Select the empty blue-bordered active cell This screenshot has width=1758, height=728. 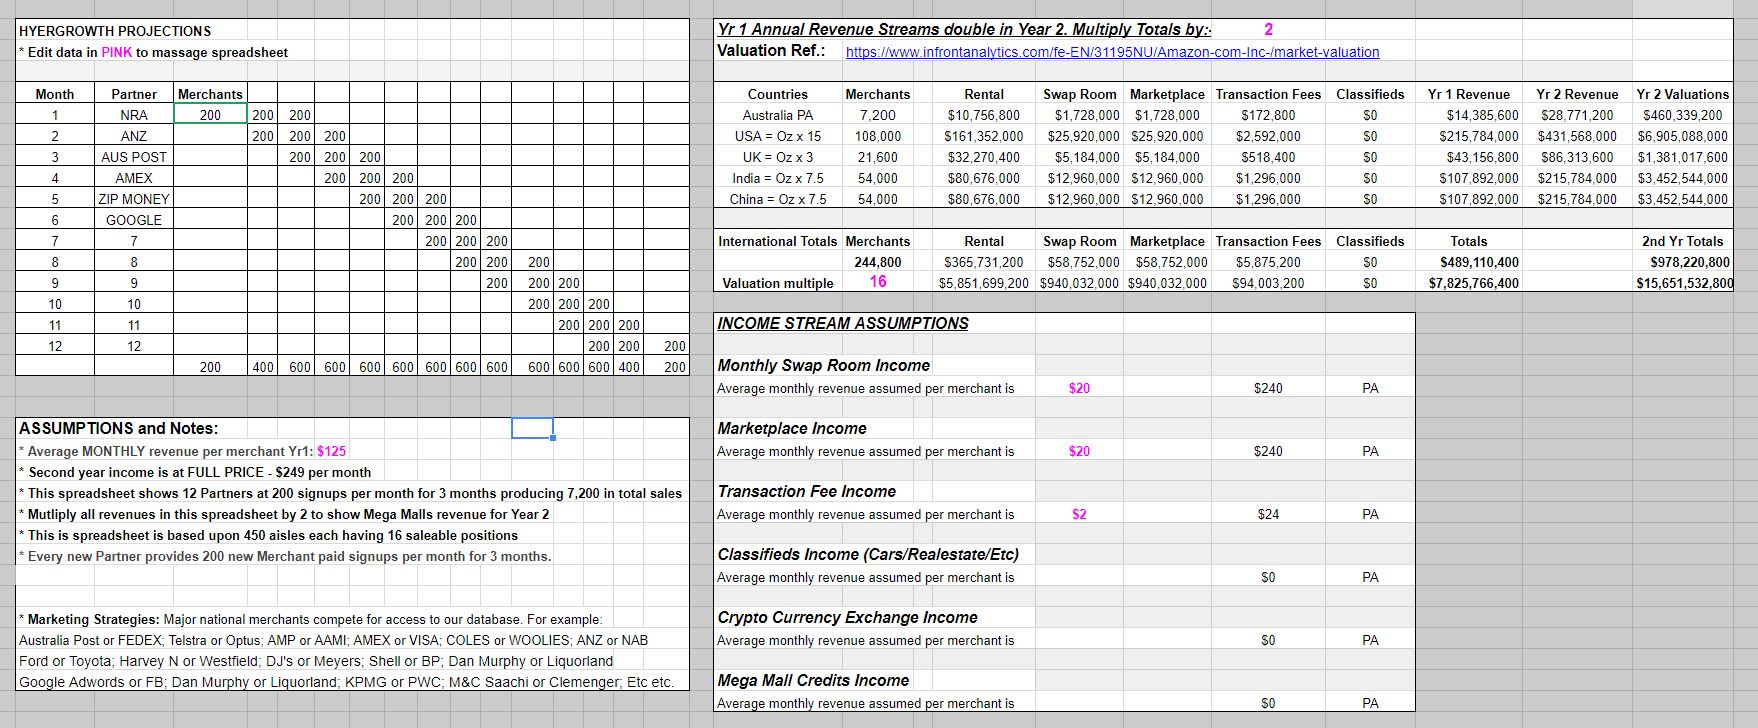coord(531,428)
